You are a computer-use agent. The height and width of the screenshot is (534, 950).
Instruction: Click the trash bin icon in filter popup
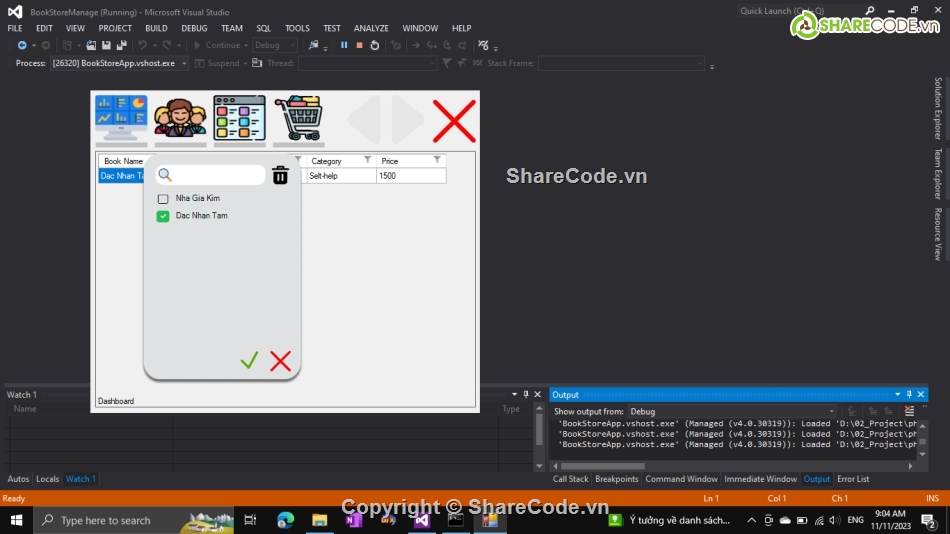(280, 175)
